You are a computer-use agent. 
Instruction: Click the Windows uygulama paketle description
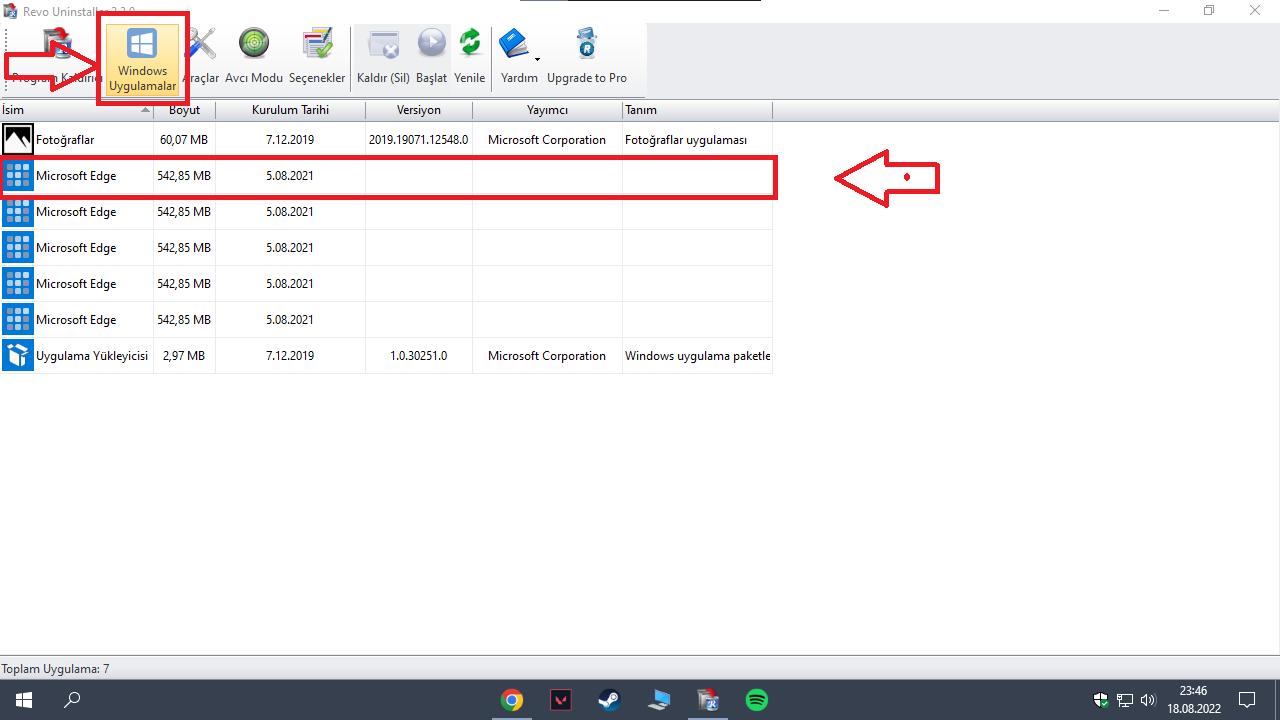(x=698, y=356)
